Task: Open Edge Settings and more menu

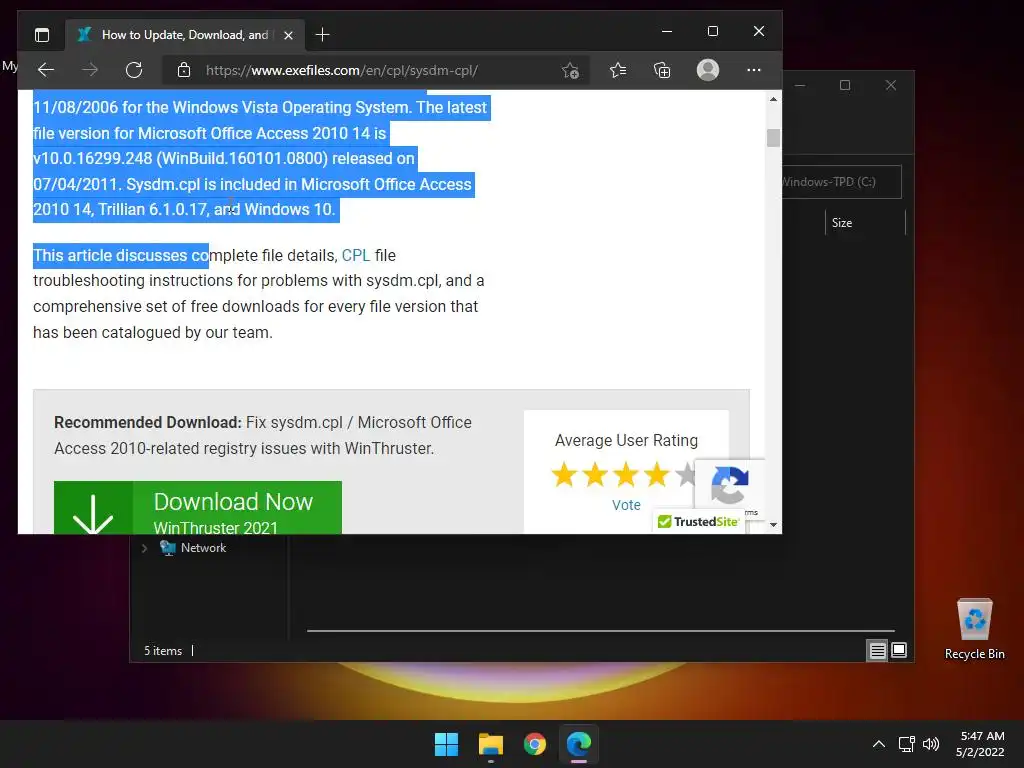Action: (x=754, y=70)
